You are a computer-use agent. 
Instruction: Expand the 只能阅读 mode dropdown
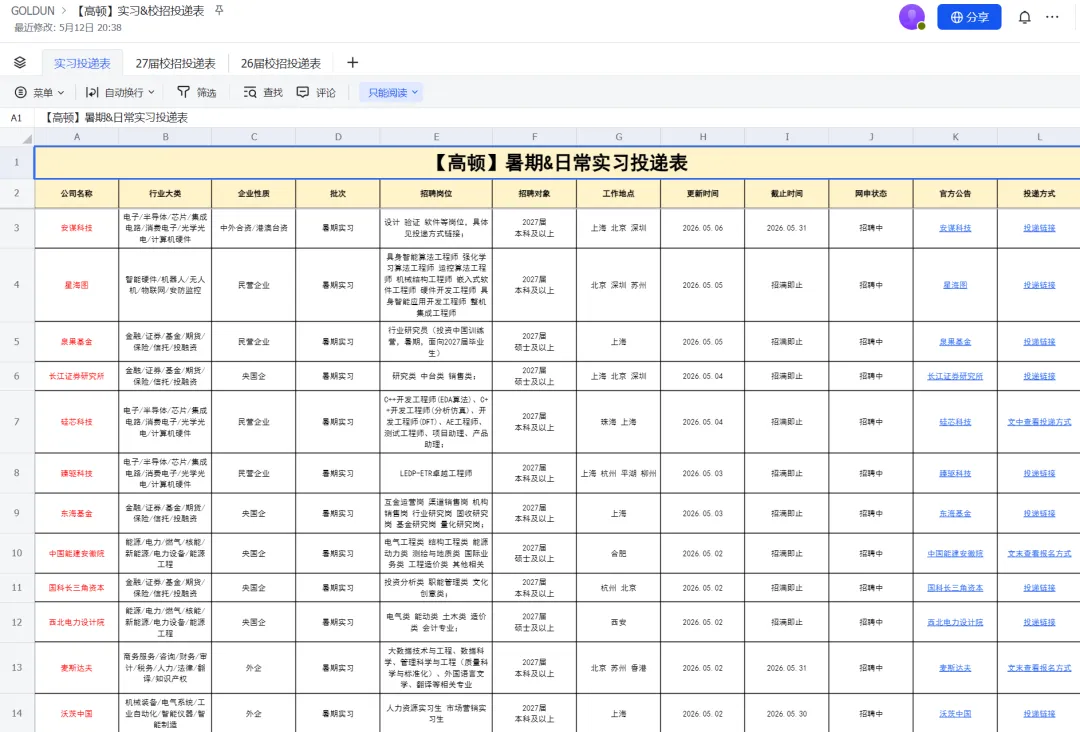click(391, 92)
